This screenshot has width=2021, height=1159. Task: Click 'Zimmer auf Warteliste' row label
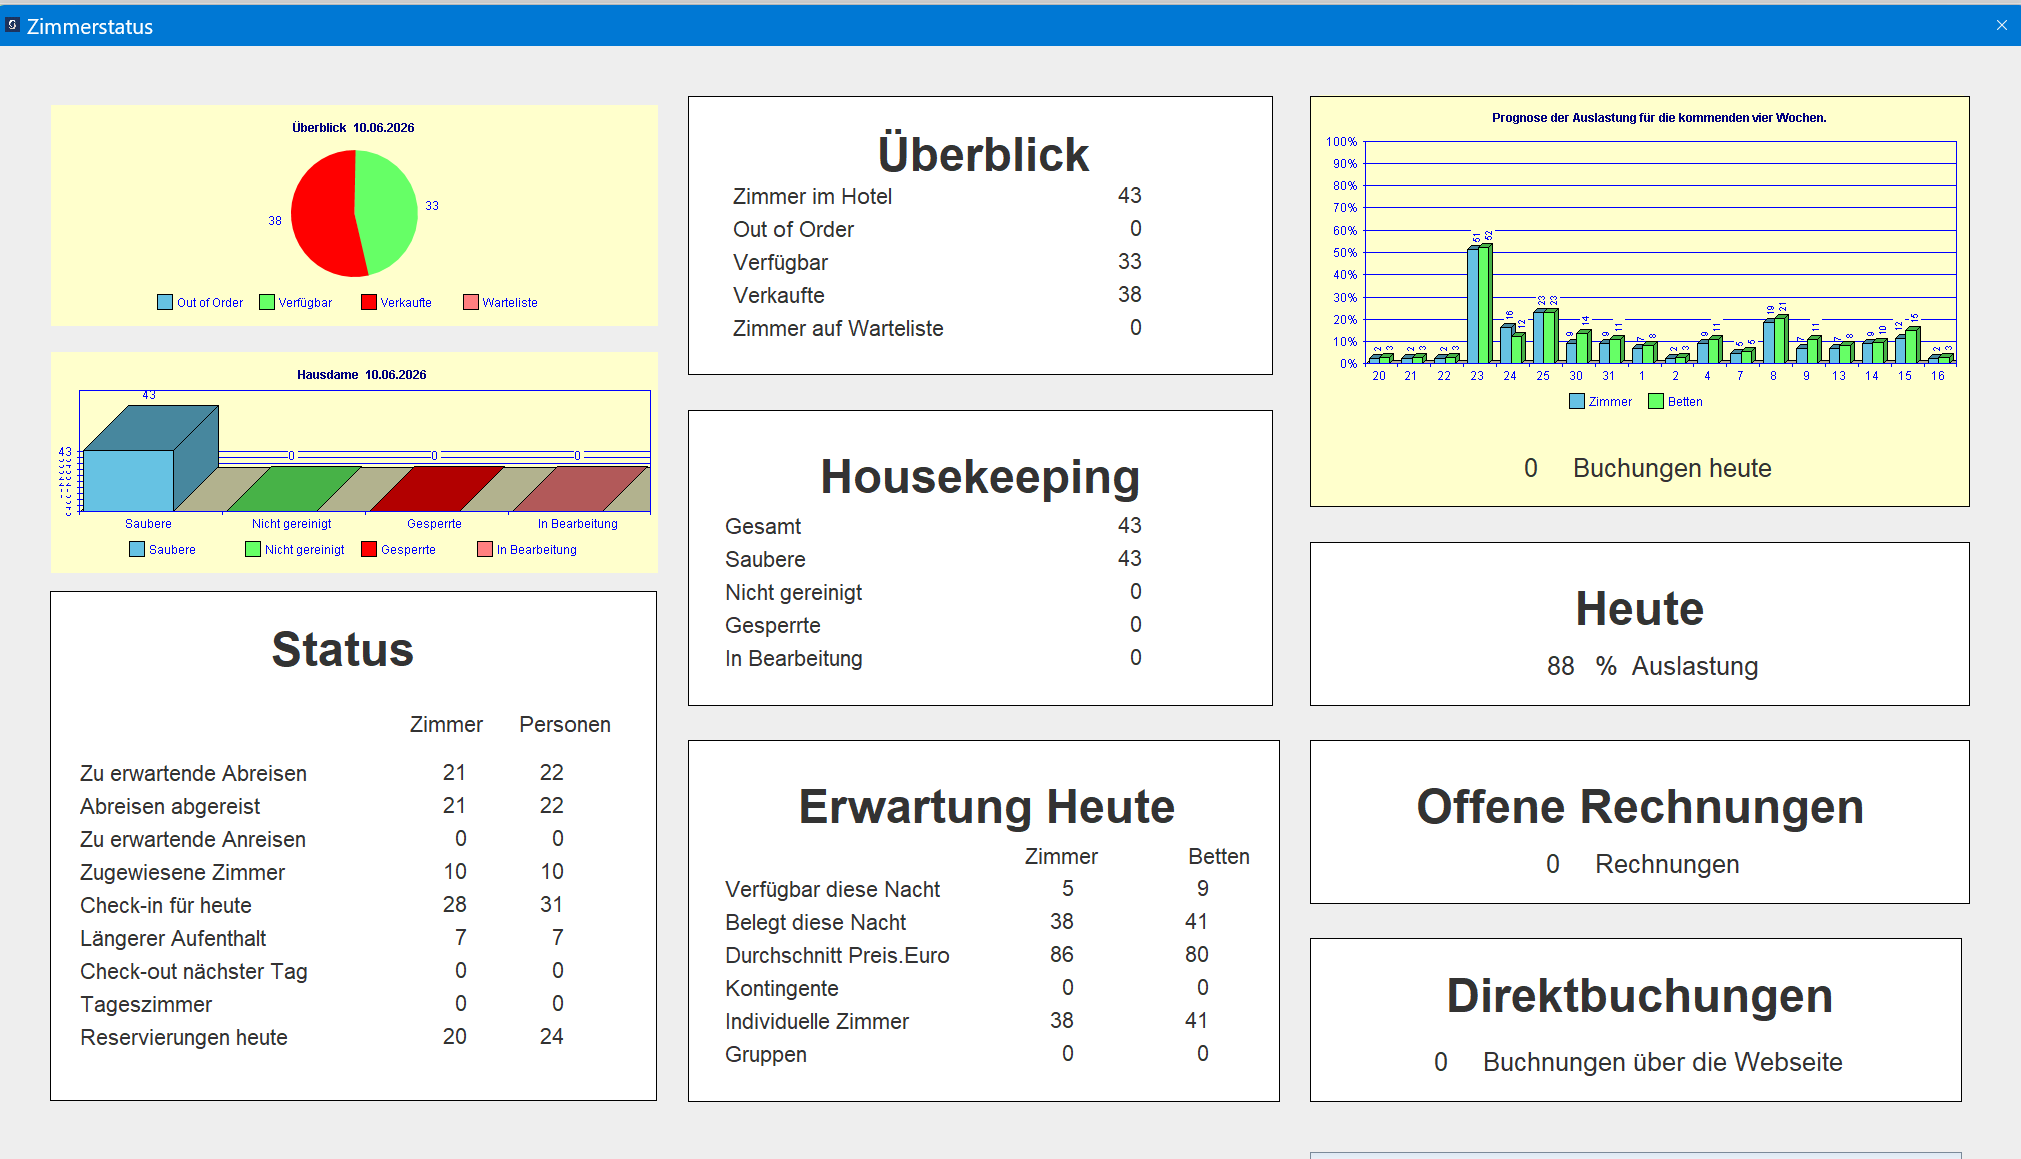[838, 328]
